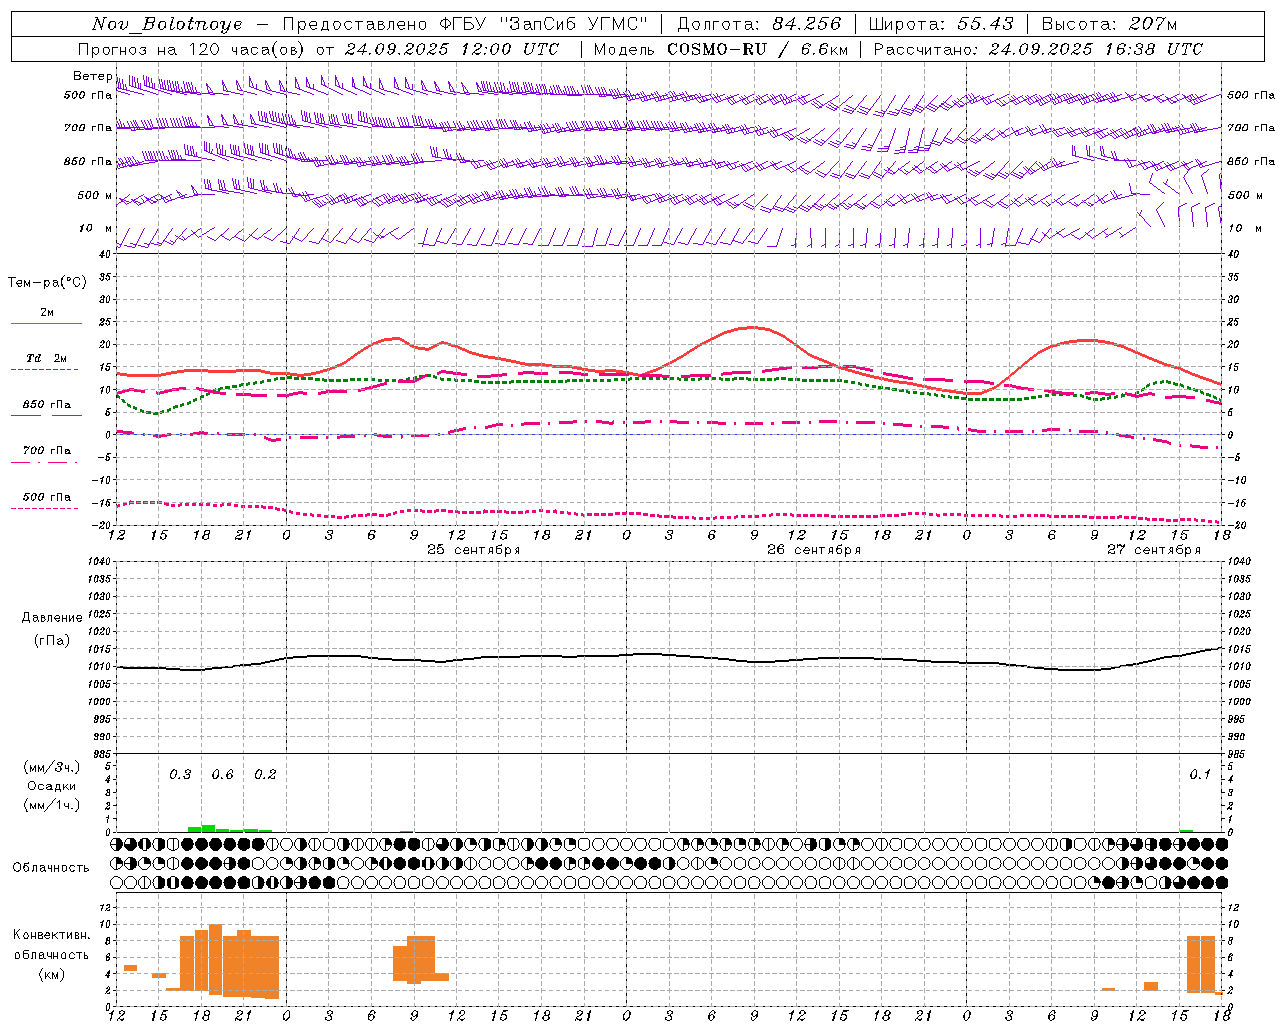Click the Осадки precipitation label
The width and height of the screenshot is (1280, 1024).
pos(52,786)
